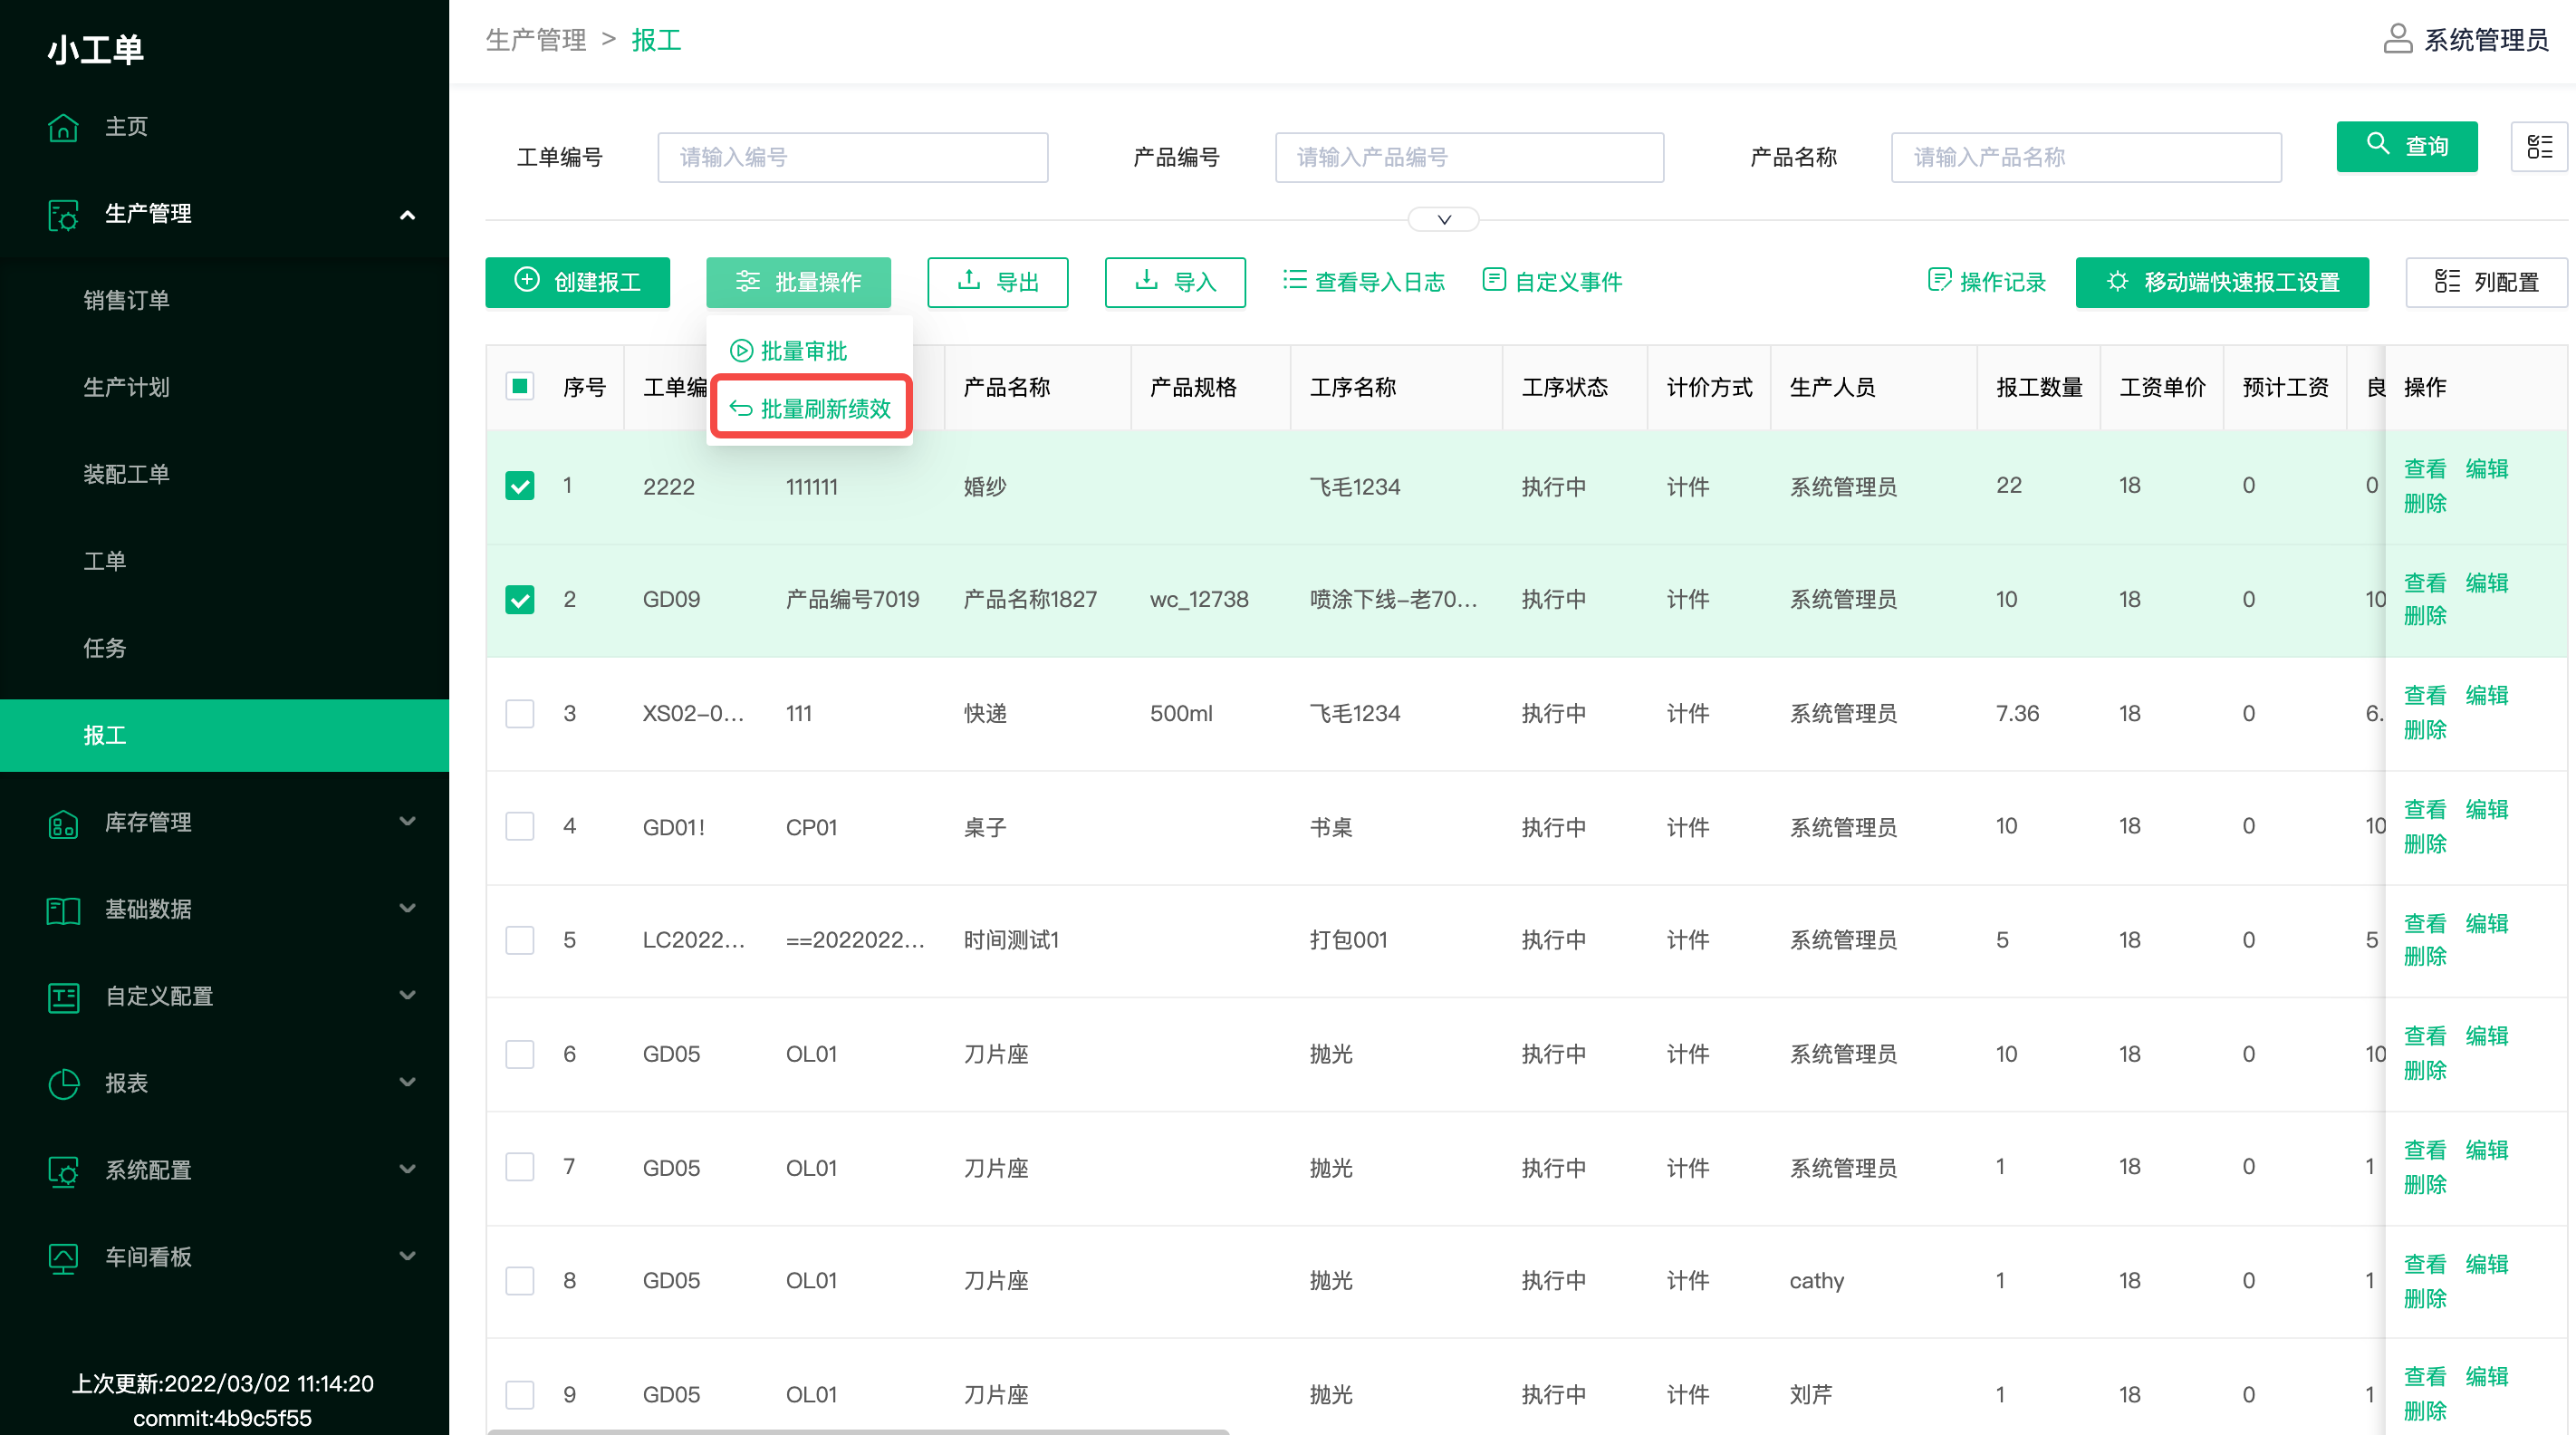The image size is (2576, 1435).
Task: Click 删除 for row 3 (快递)
Action: [2424, 730]
